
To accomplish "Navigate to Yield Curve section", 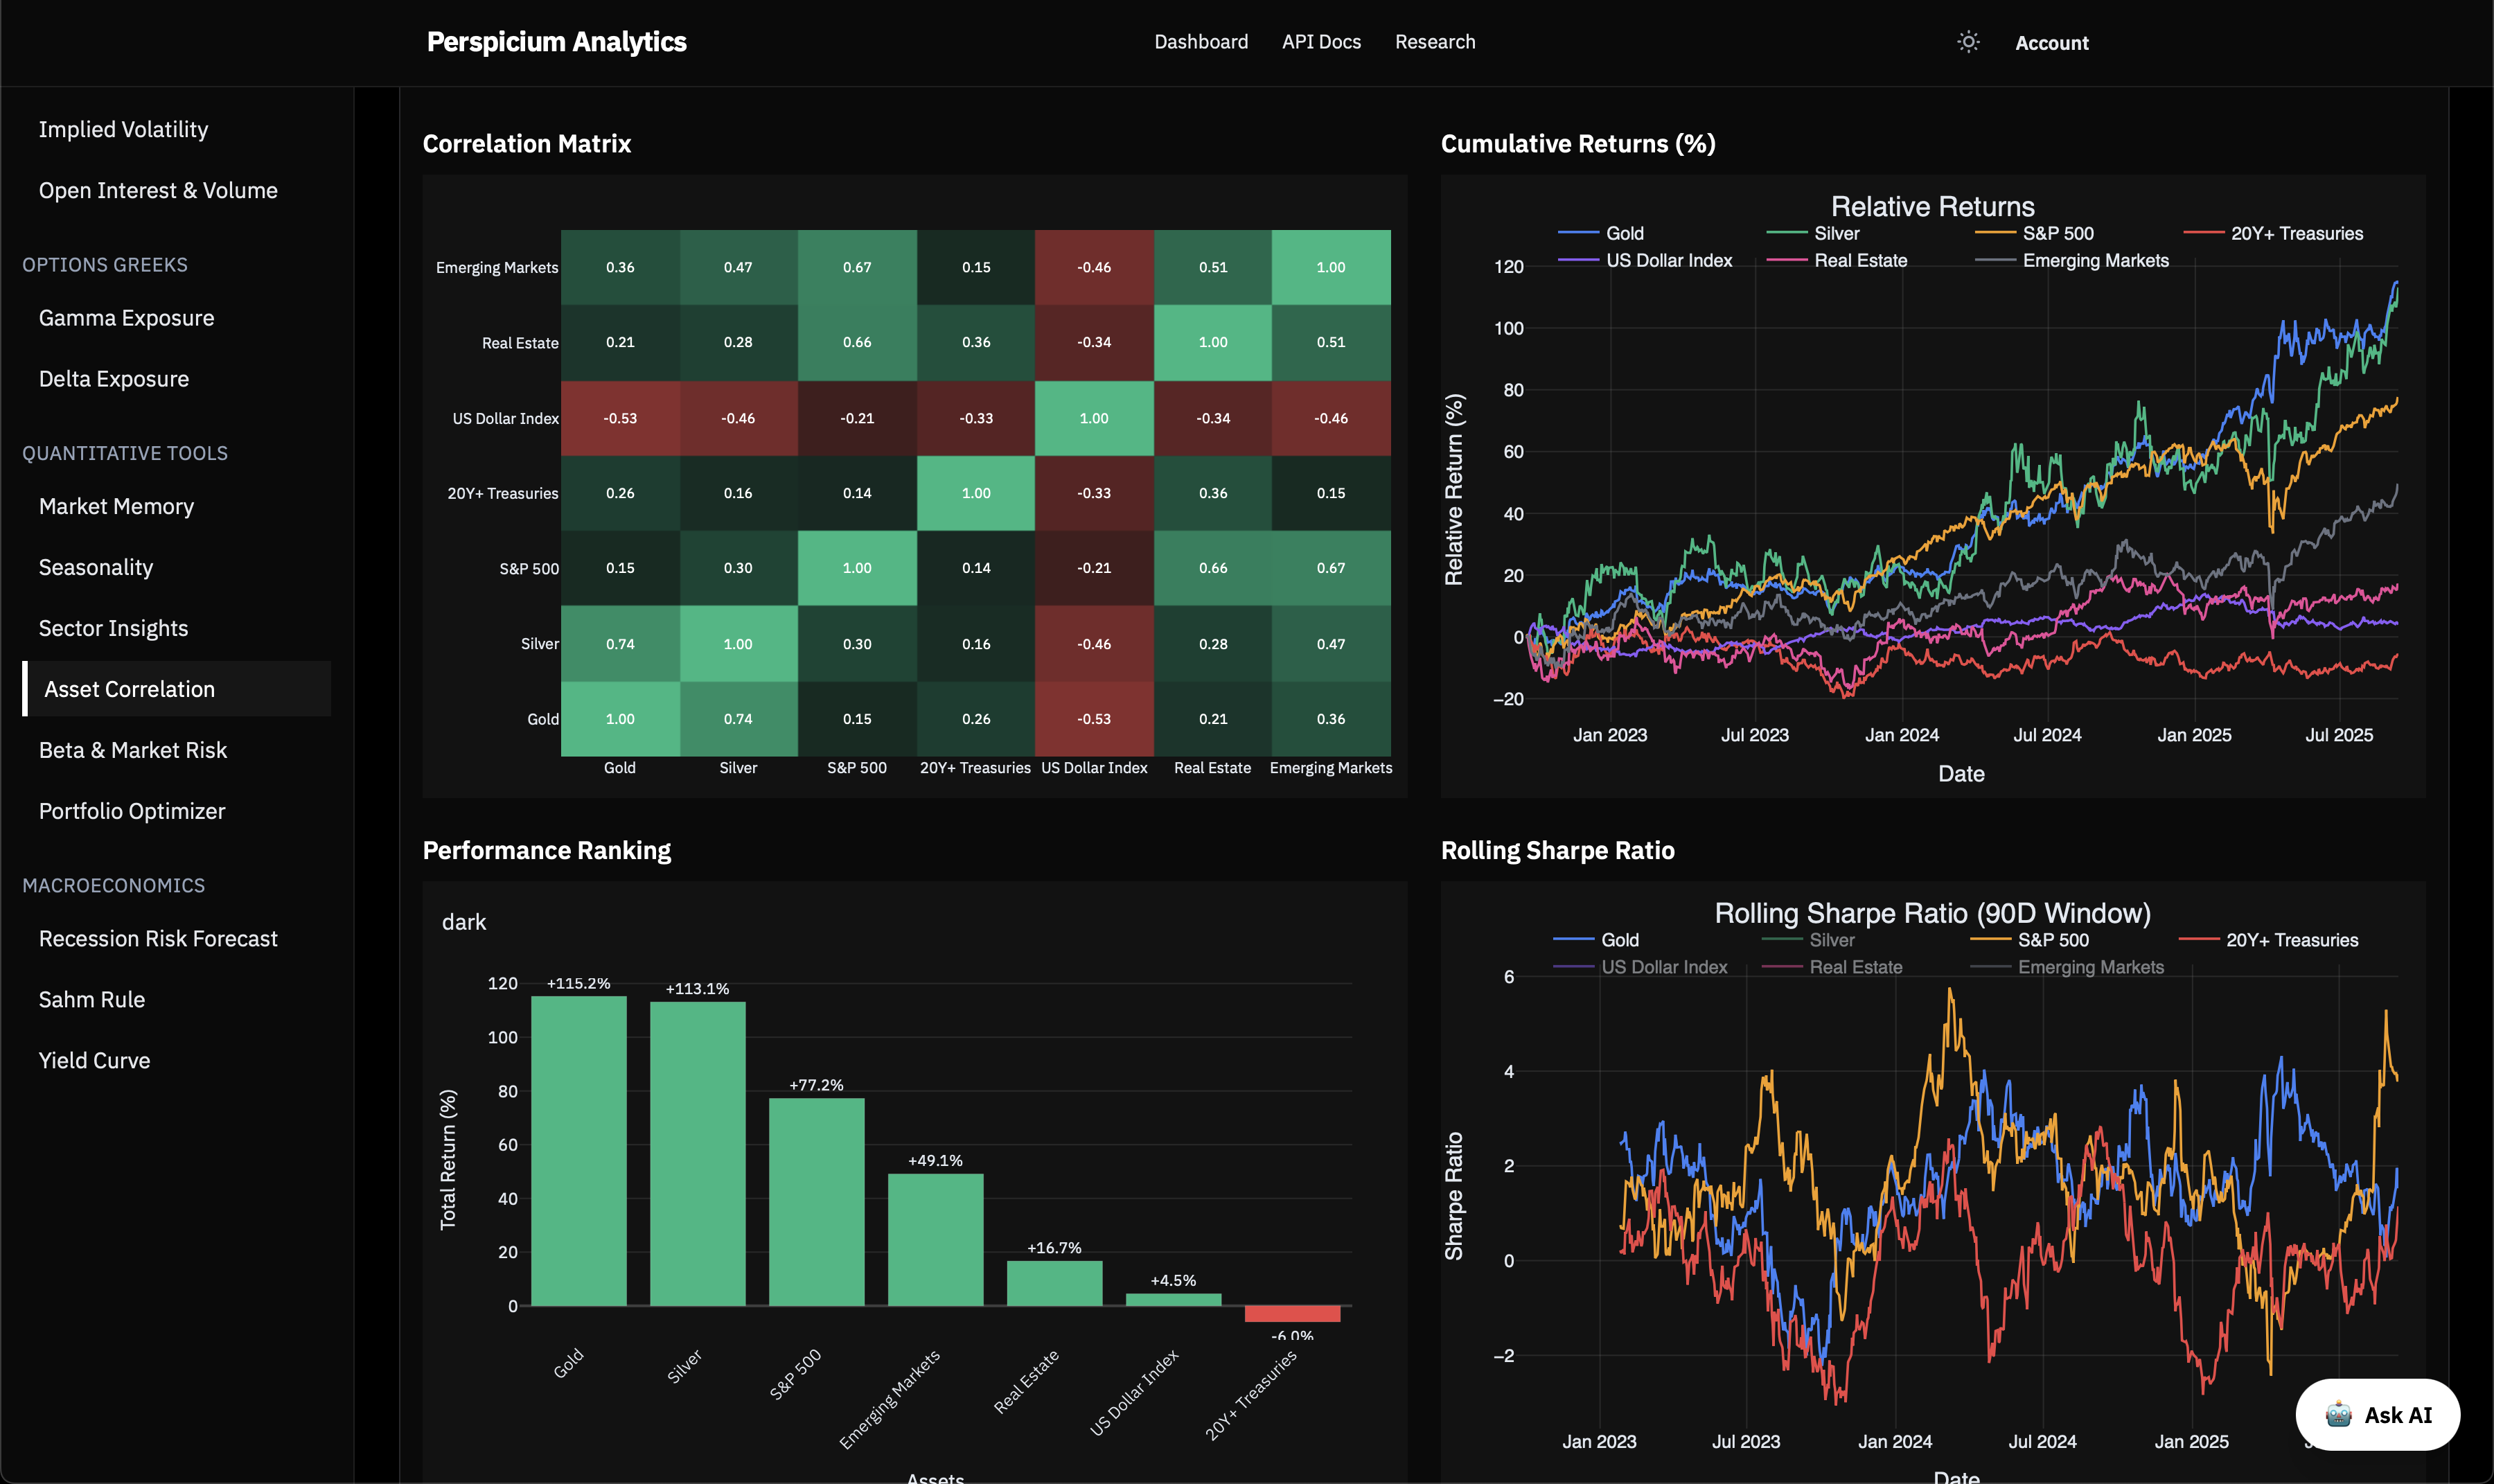I will point(94,1060).
